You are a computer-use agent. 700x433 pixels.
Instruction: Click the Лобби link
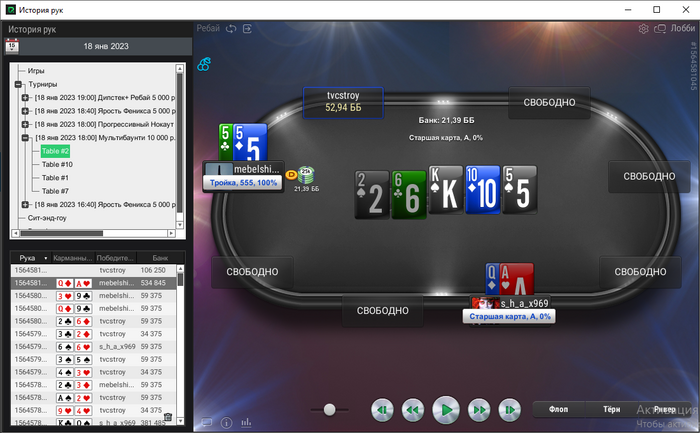(x=683, y=28)
